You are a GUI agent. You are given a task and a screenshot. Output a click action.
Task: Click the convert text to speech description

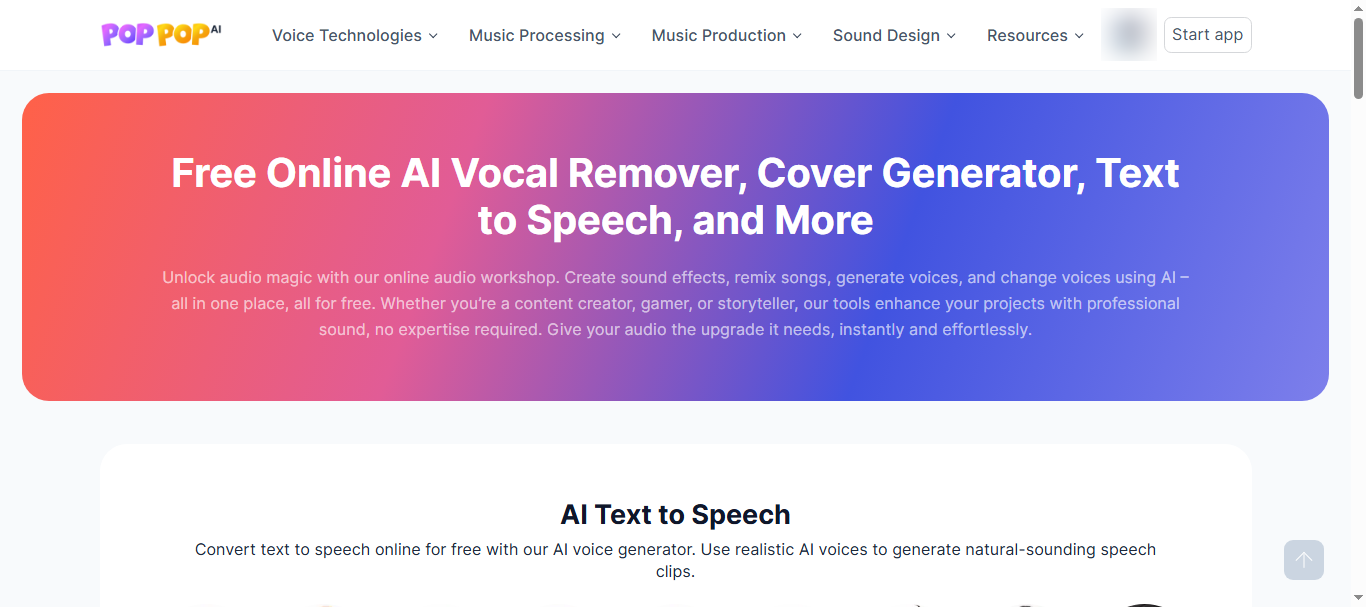[x=675, y=561]
